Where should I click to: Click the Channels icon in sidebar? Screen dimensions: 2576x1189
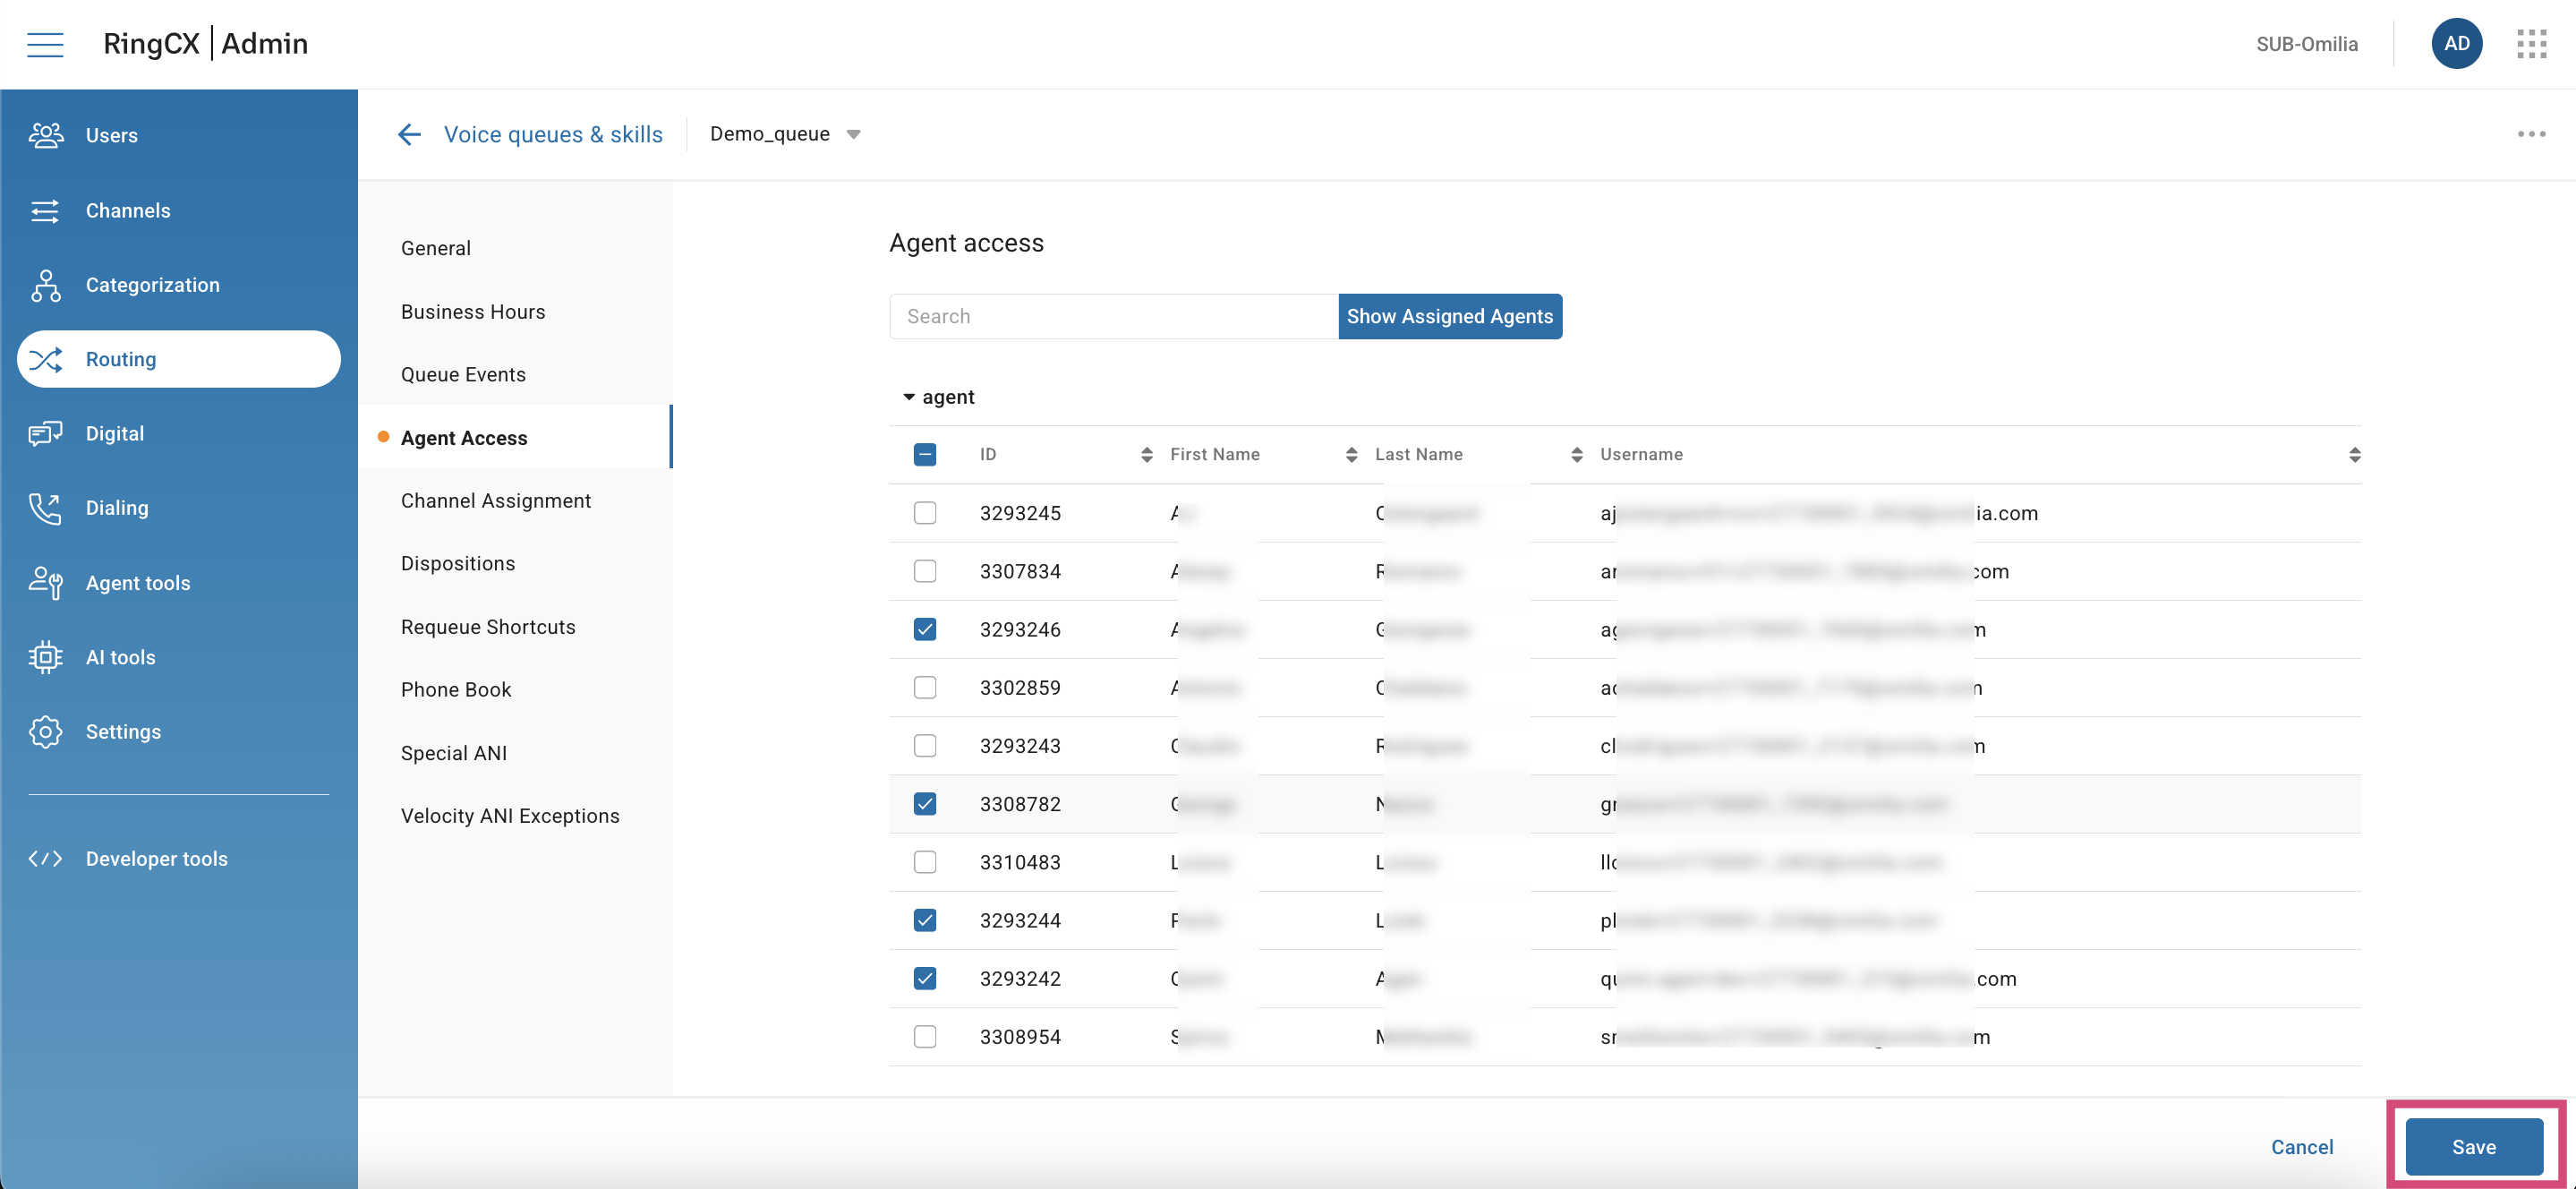pyautogui.click(x=46, y=210)
